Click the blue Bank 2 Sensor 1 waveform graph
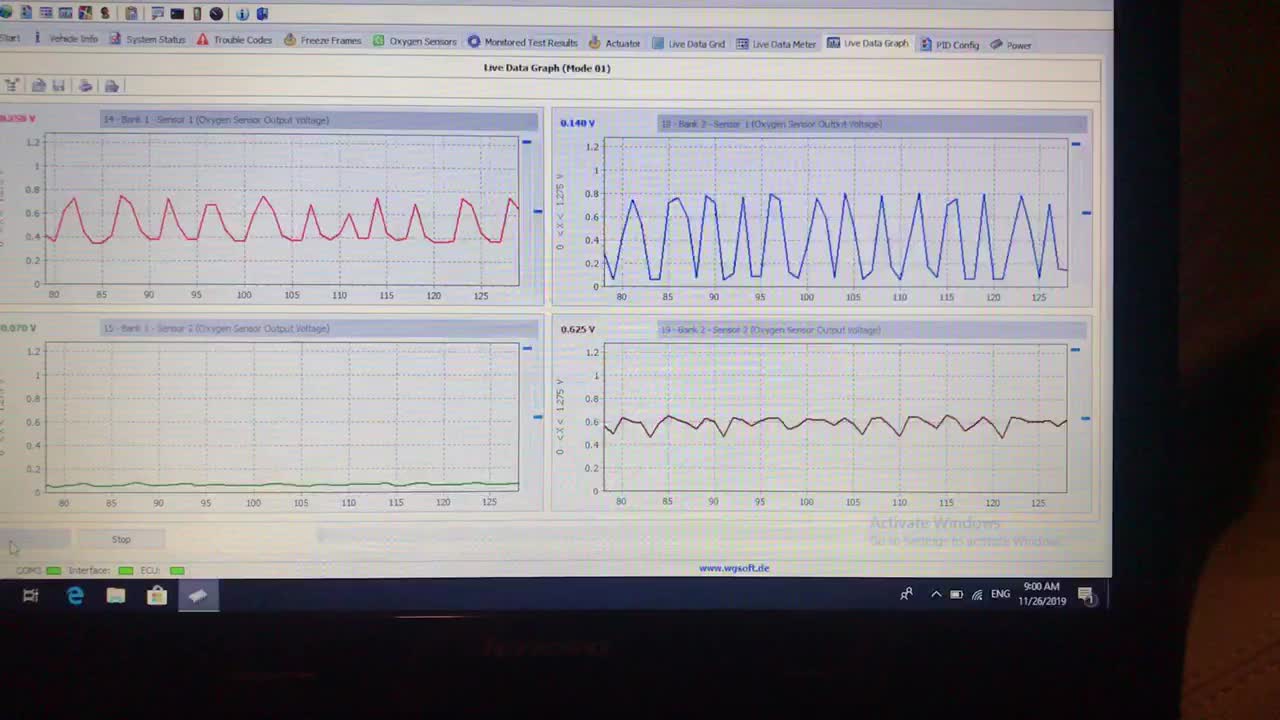This screenshot has height=720, width=1280. 835,214
